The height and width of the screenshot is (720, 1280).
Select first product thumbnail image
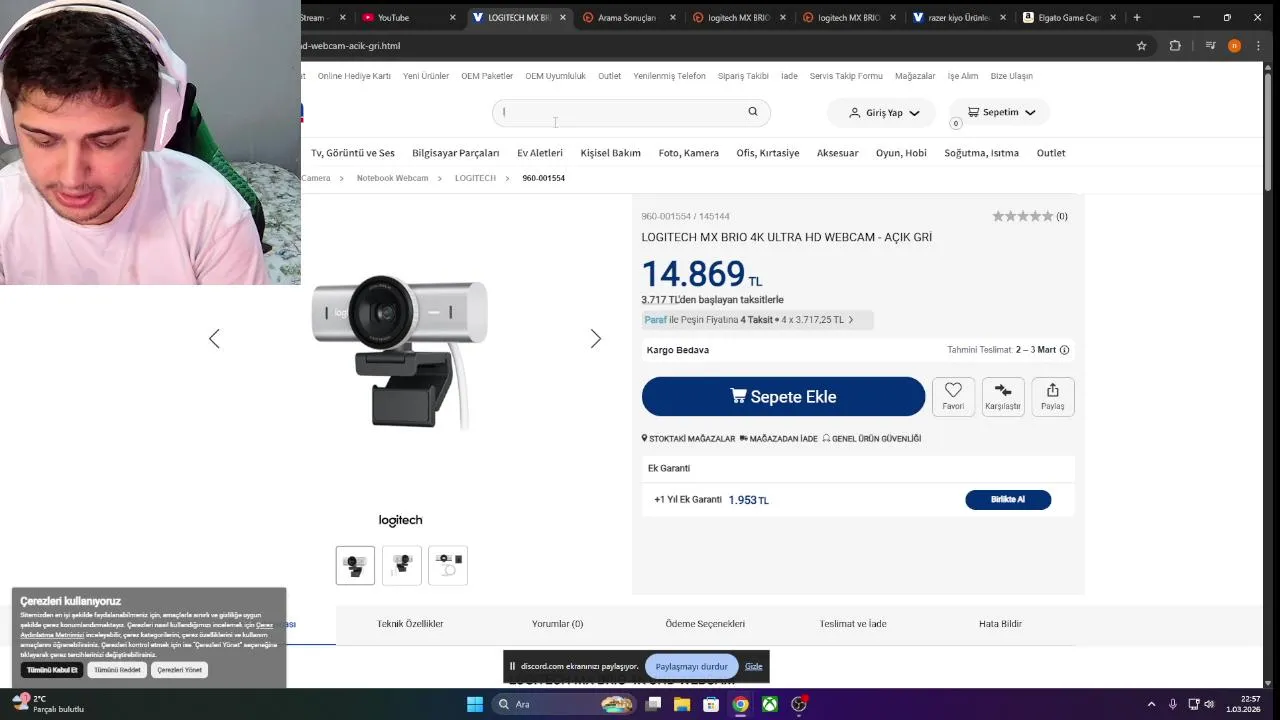click(355, 565)
